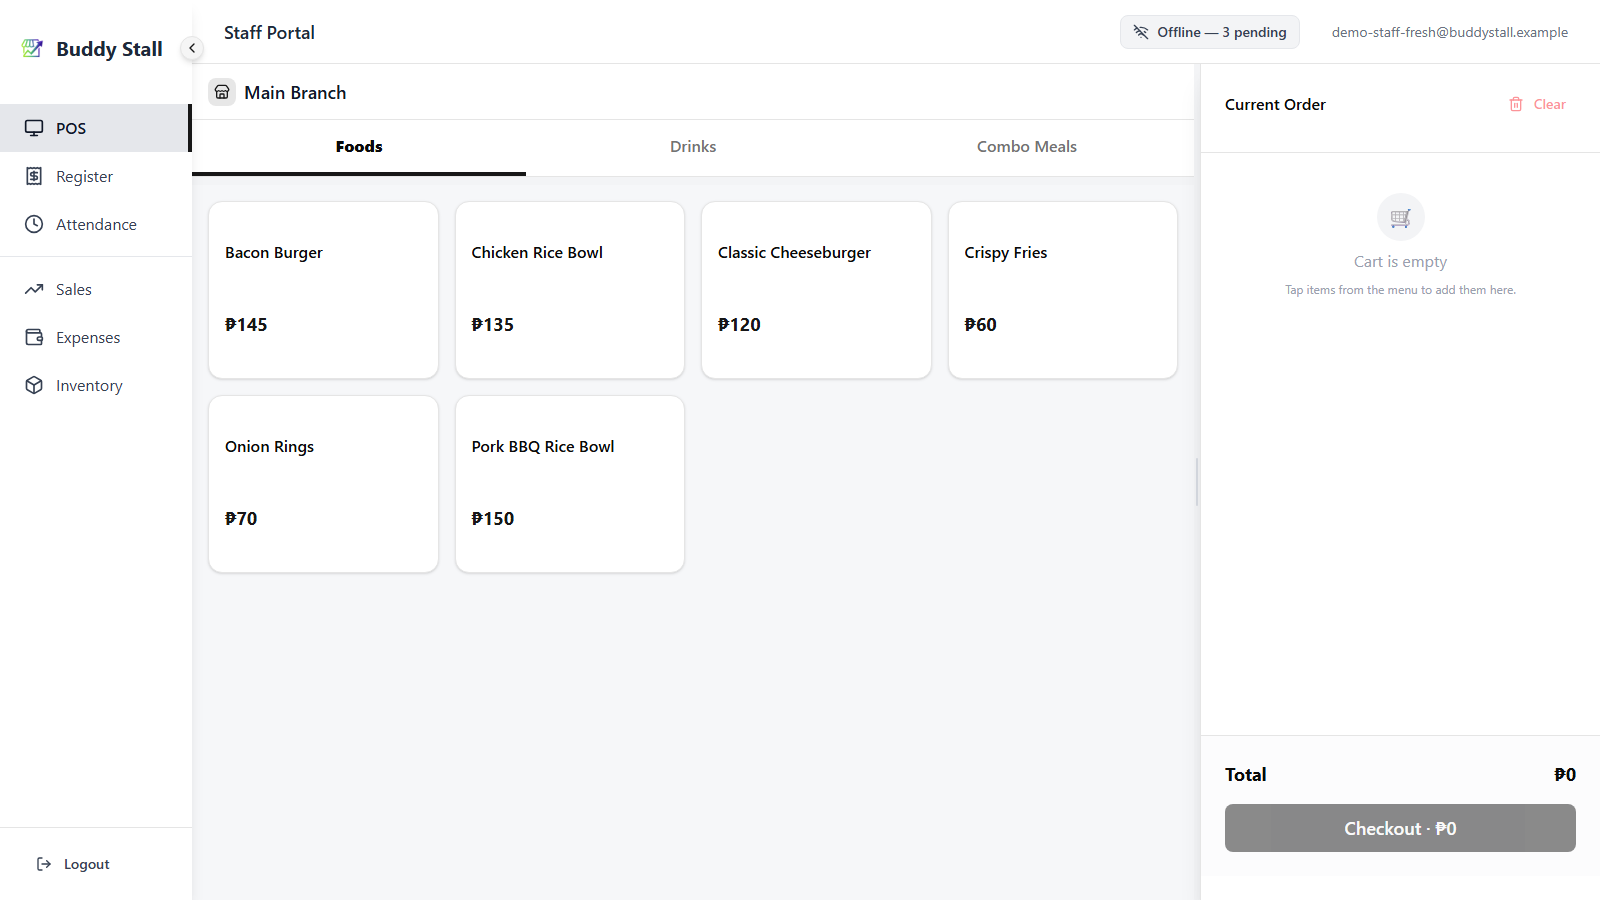
Task: Click the Checkout ₱0 button
Action: (1400, 828)
